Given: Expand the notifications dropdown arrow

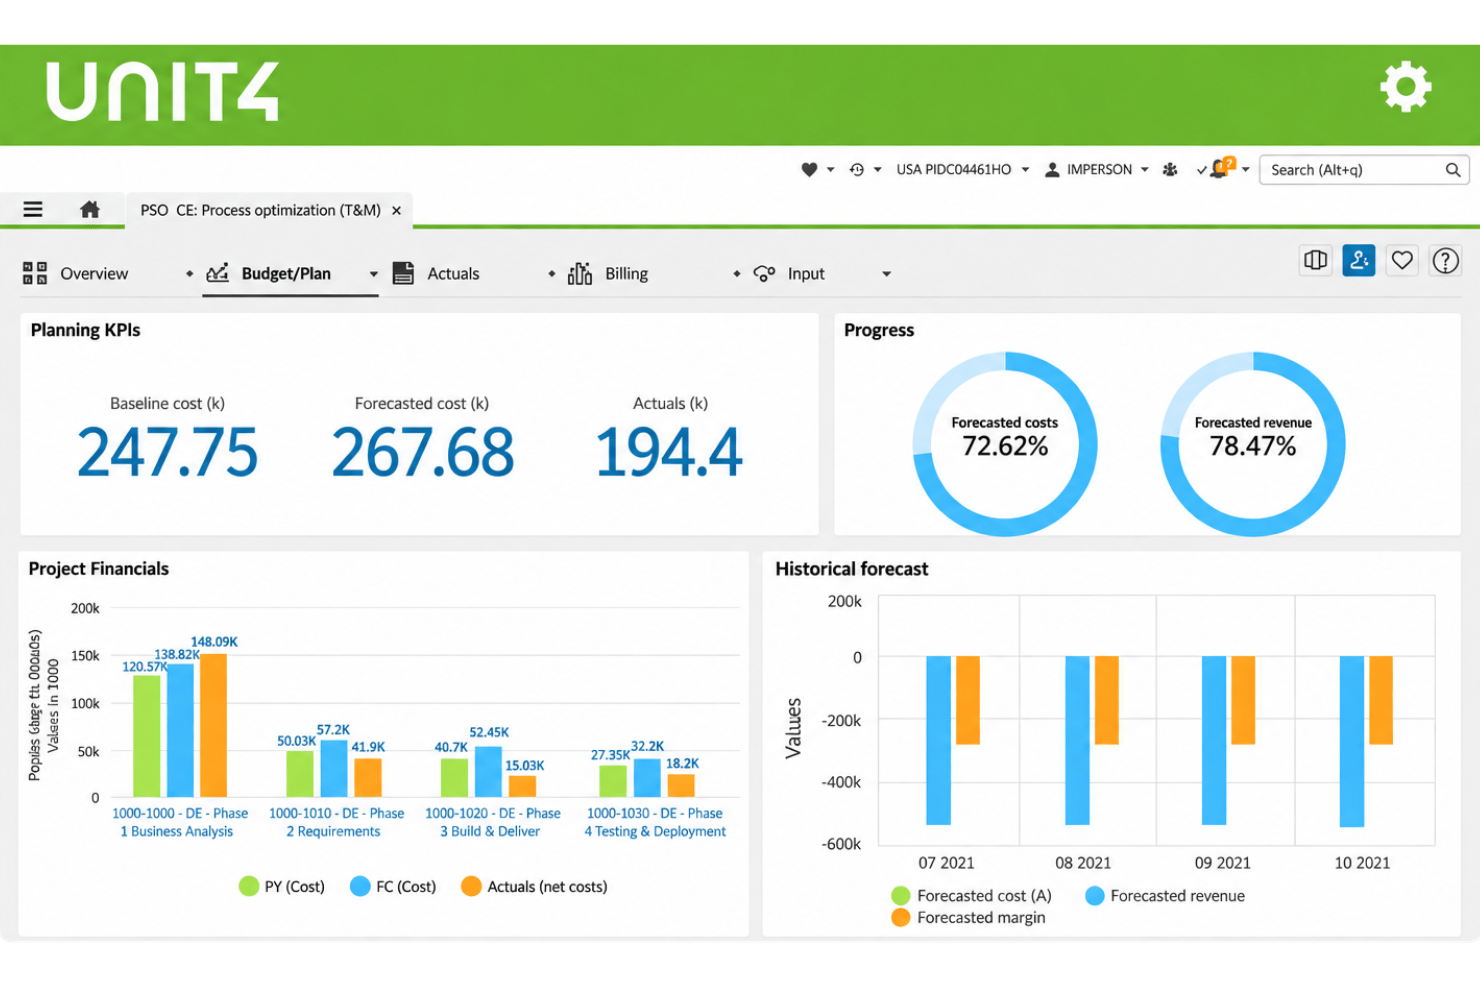Looking at the screenshot, I should [x=1245, y=170].
